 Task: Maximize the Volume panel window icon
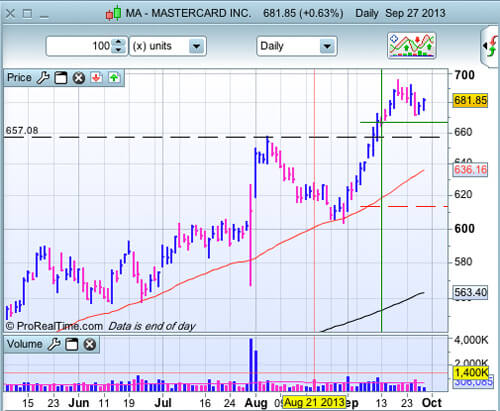coord(71,344)
